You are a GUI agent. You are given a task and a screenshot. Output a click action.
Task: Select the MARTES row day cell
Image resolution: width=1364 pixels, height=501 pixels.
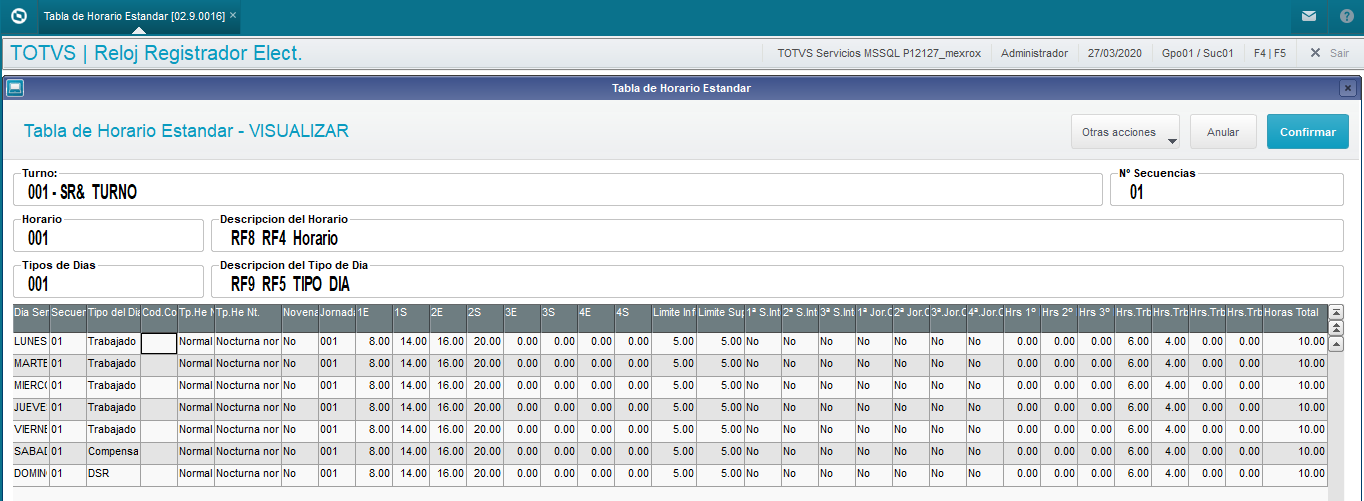click(31, 363)
